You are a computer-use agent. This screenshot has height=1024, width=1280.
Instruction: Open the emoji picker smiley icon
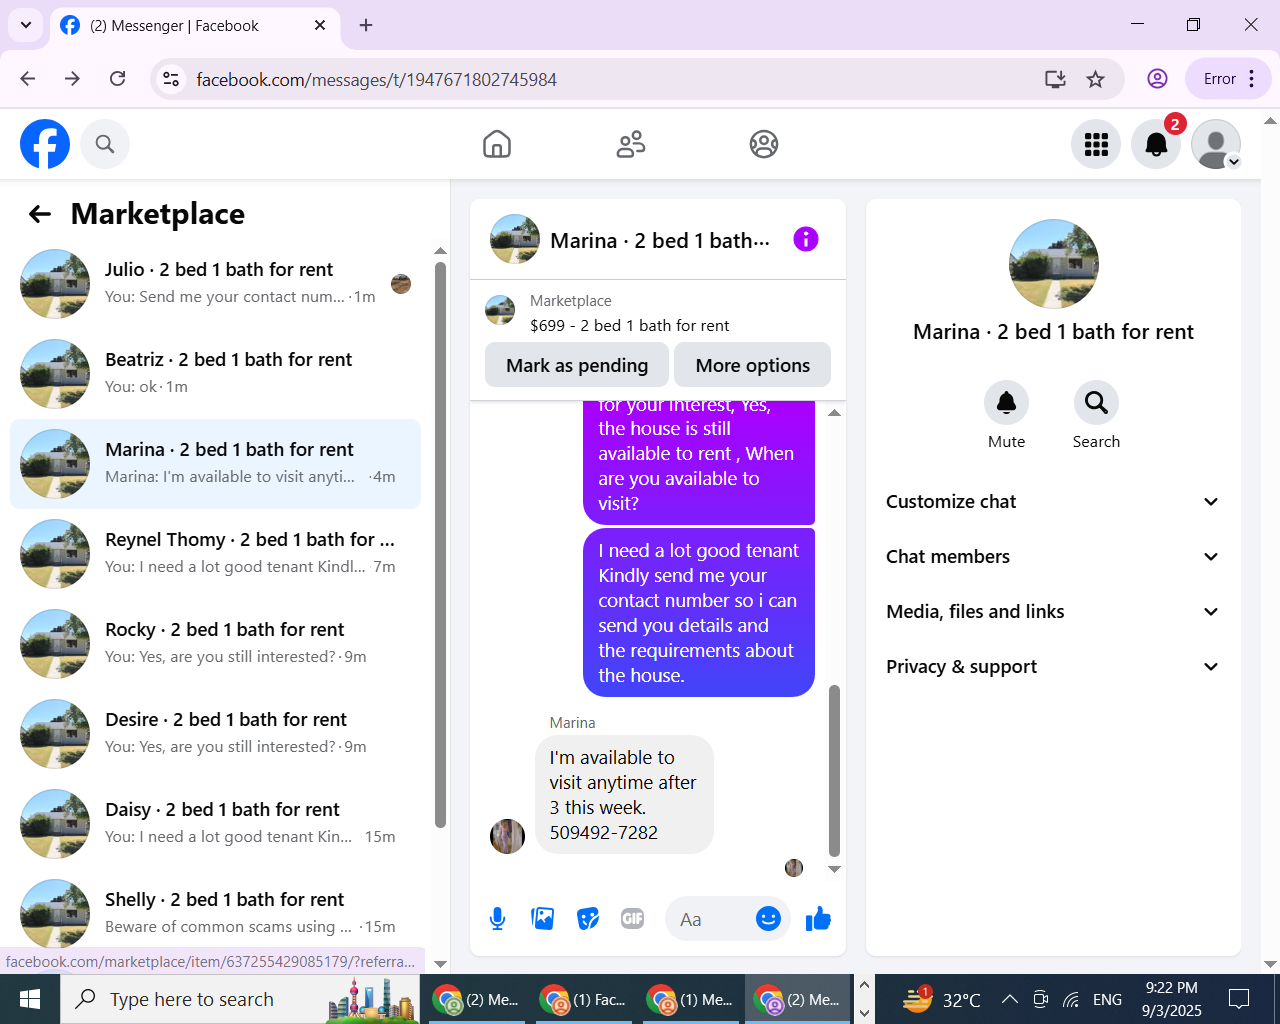(768, 919)
